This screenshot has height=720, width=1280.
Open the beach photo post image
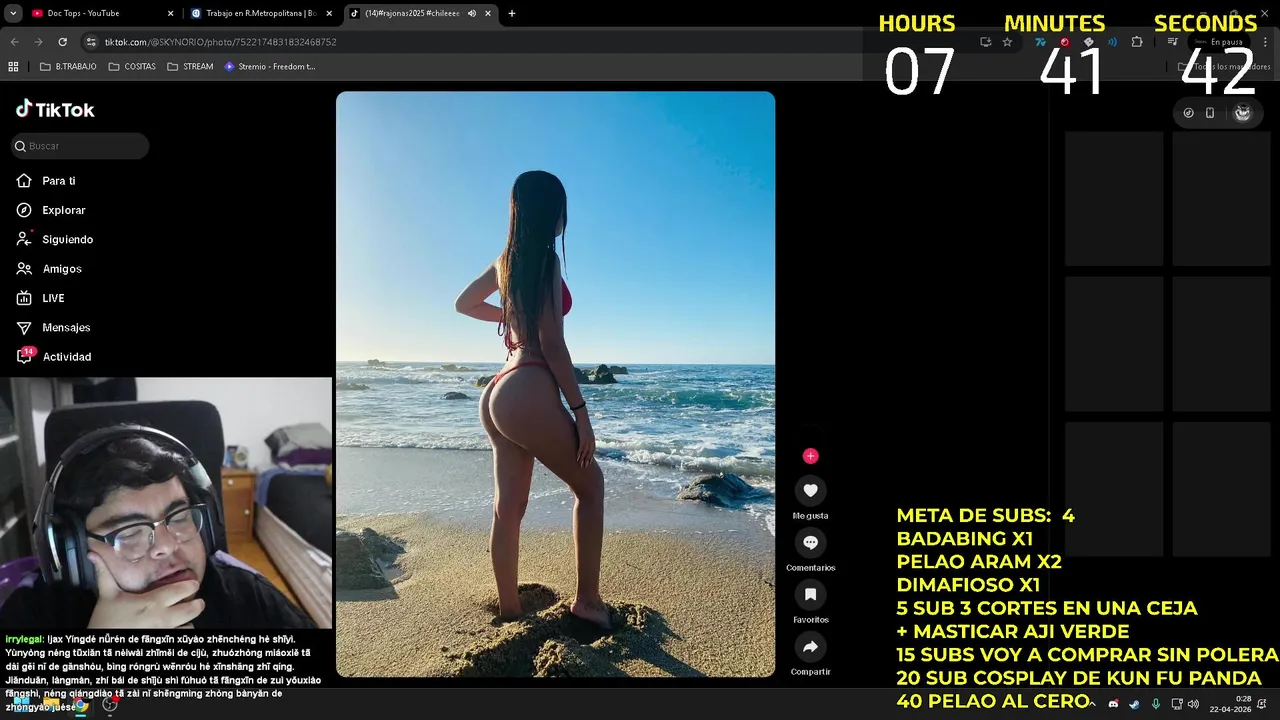555,384
